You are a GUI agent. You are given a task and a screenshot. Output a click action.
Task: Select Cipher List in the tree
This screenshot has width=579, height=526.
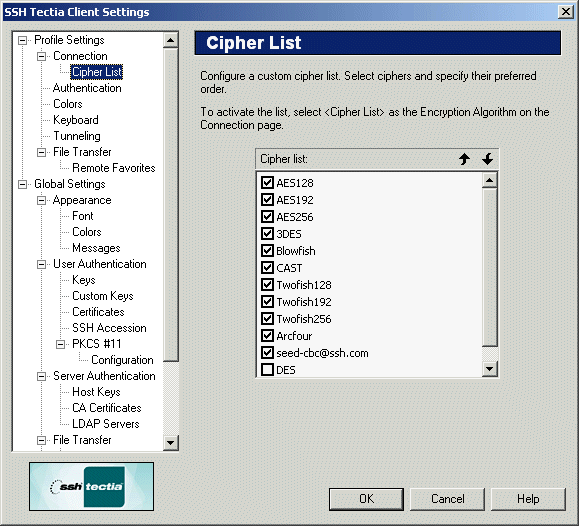96,72
